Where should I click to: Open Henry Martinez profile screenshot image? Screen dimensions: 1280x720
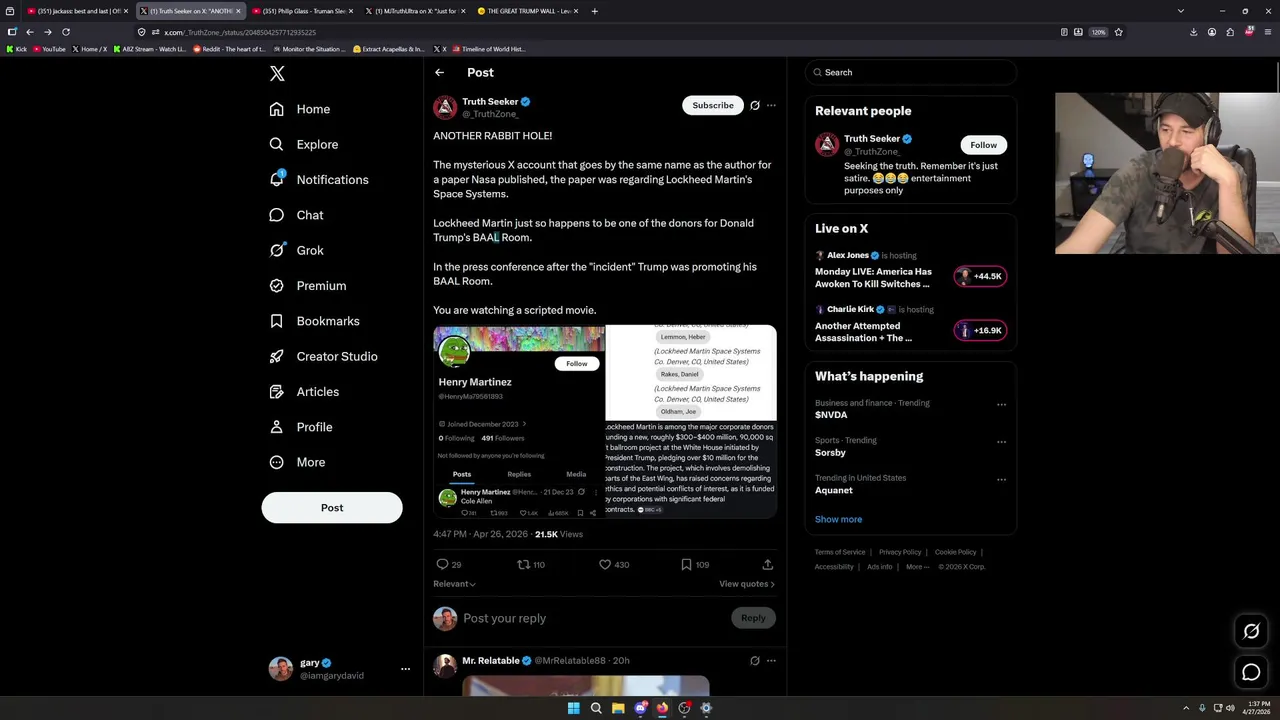pyautogui.click(x=519, y=421)
